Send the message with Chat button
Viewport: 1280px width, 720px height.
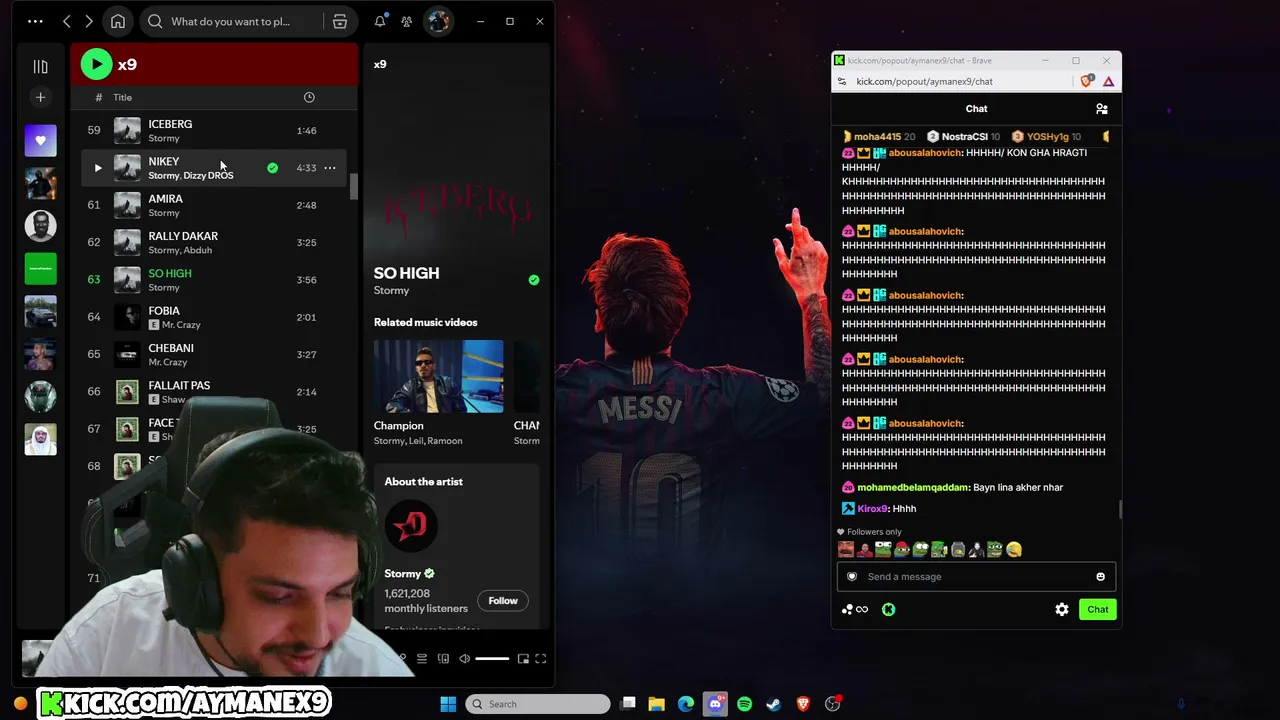click(x=1098, y=610)
